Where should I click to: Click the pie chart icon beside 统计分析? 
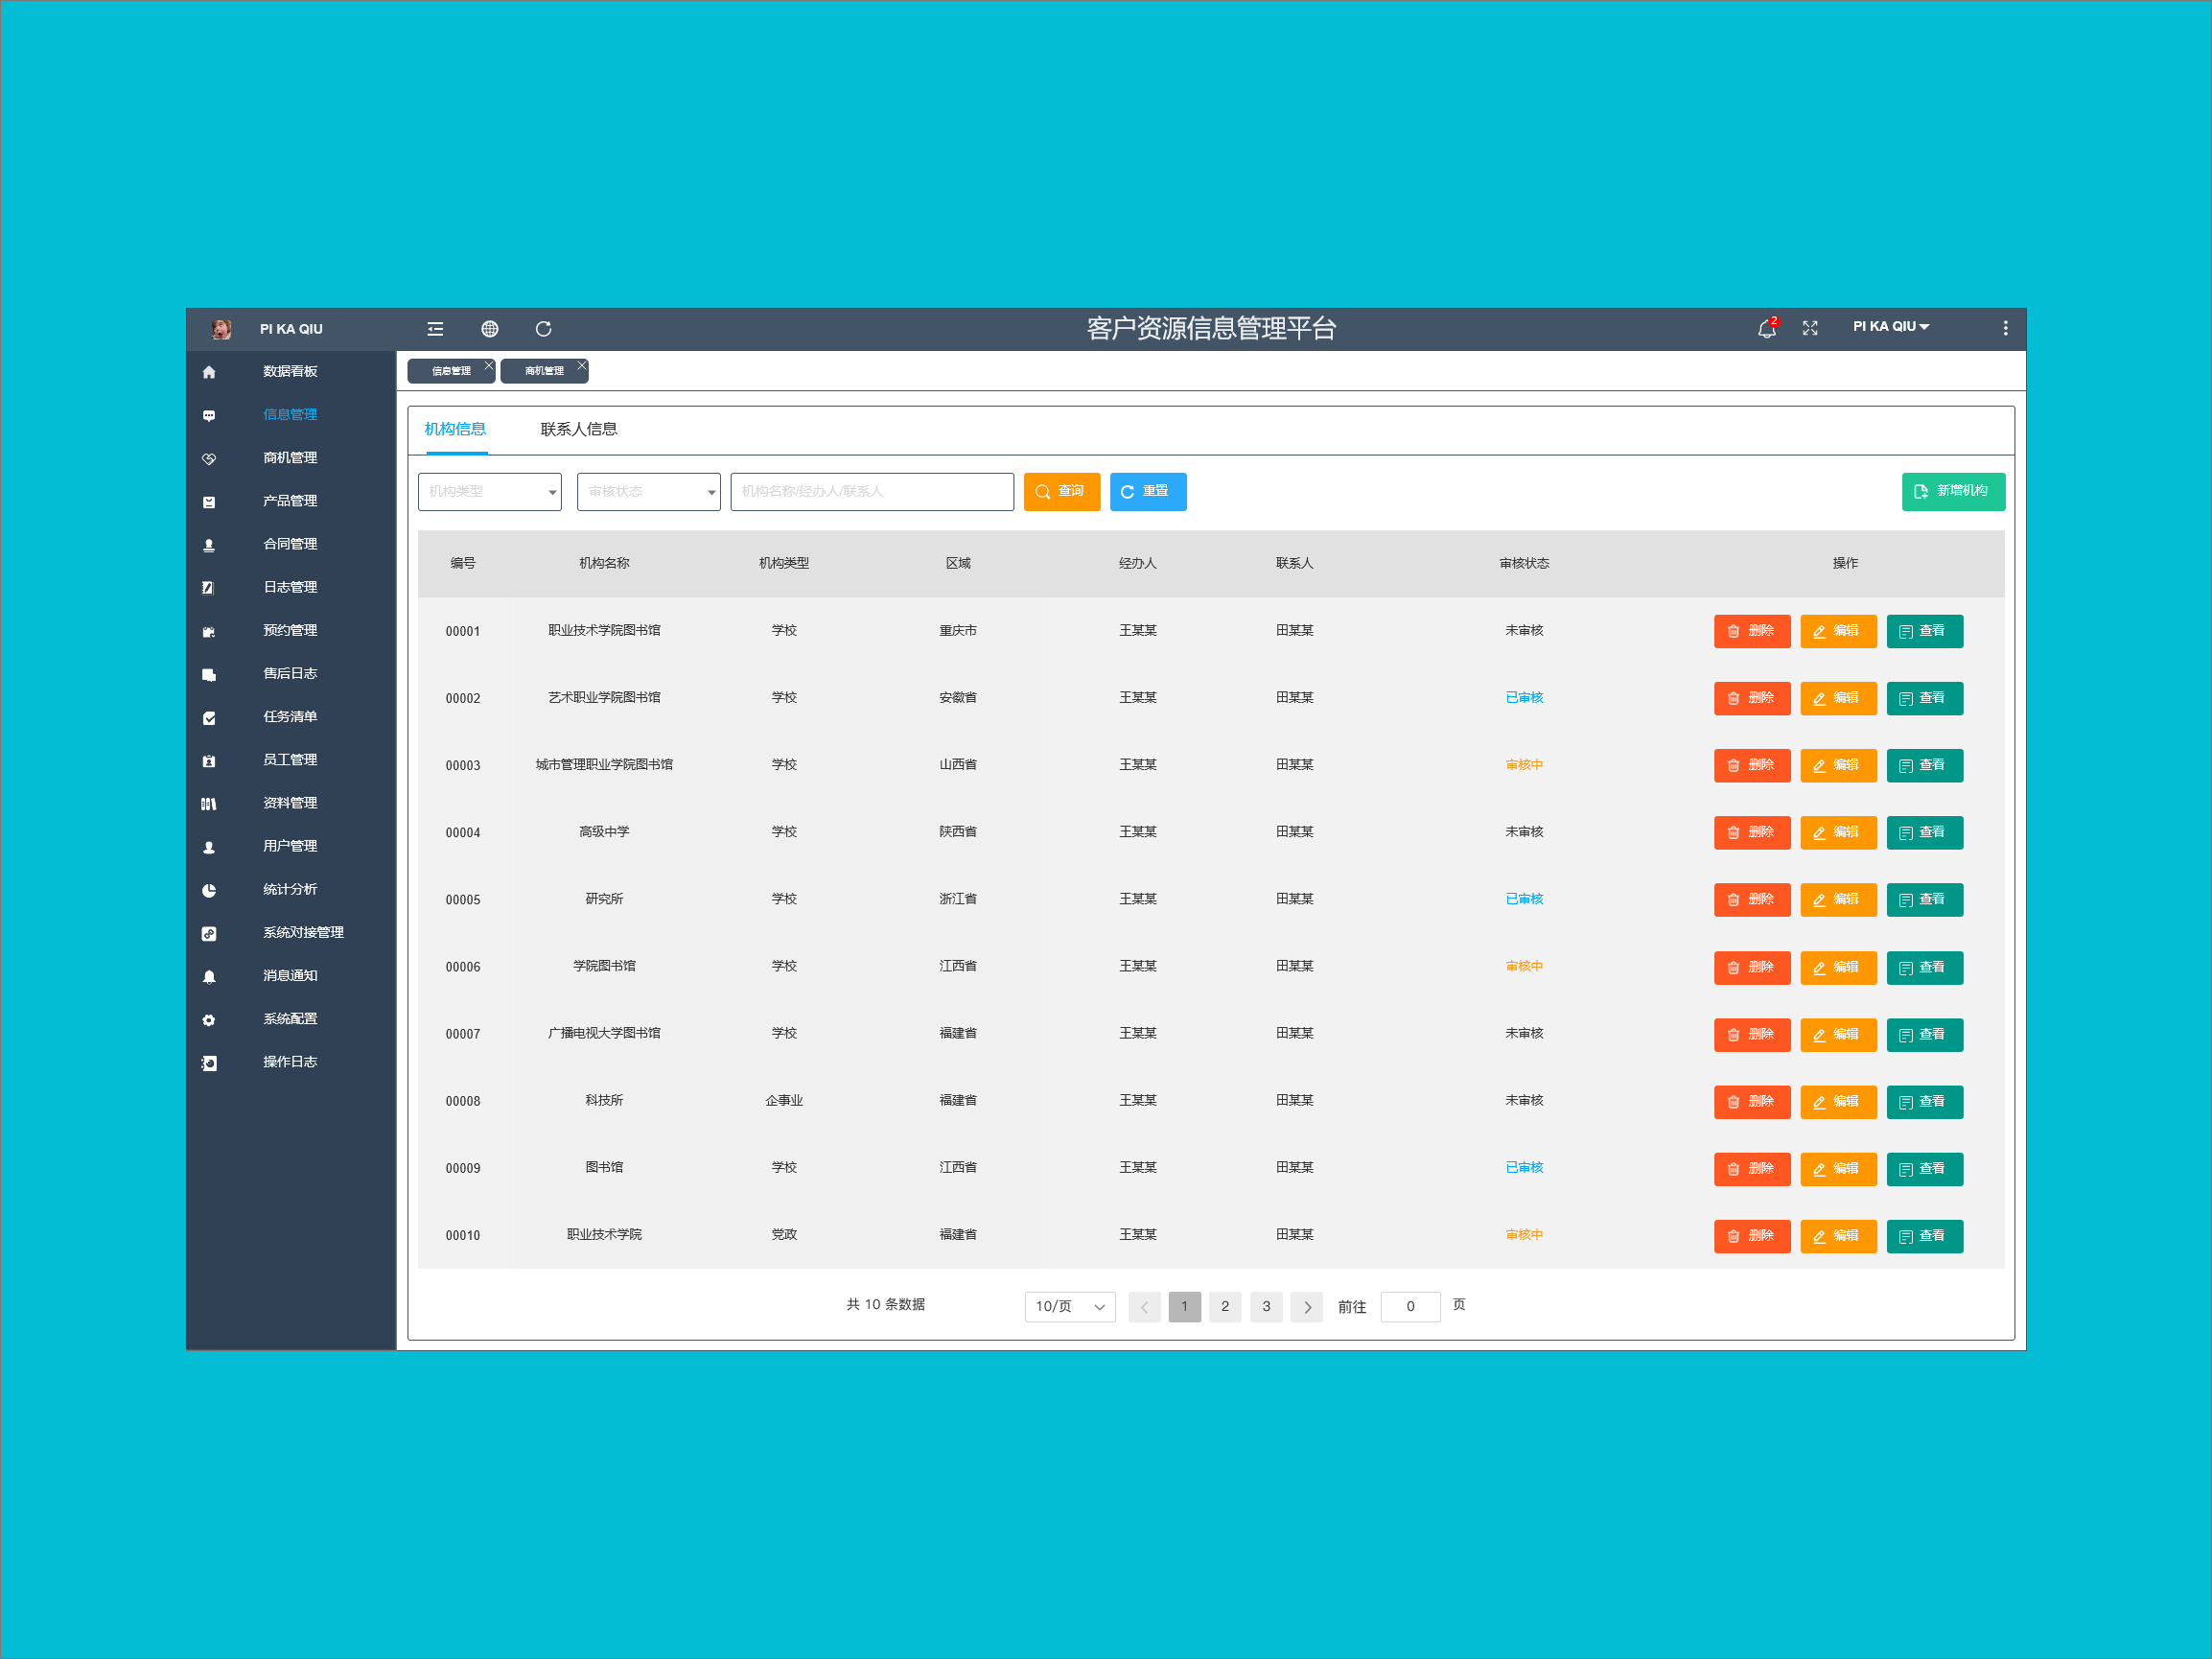click(x=209, y=890)
